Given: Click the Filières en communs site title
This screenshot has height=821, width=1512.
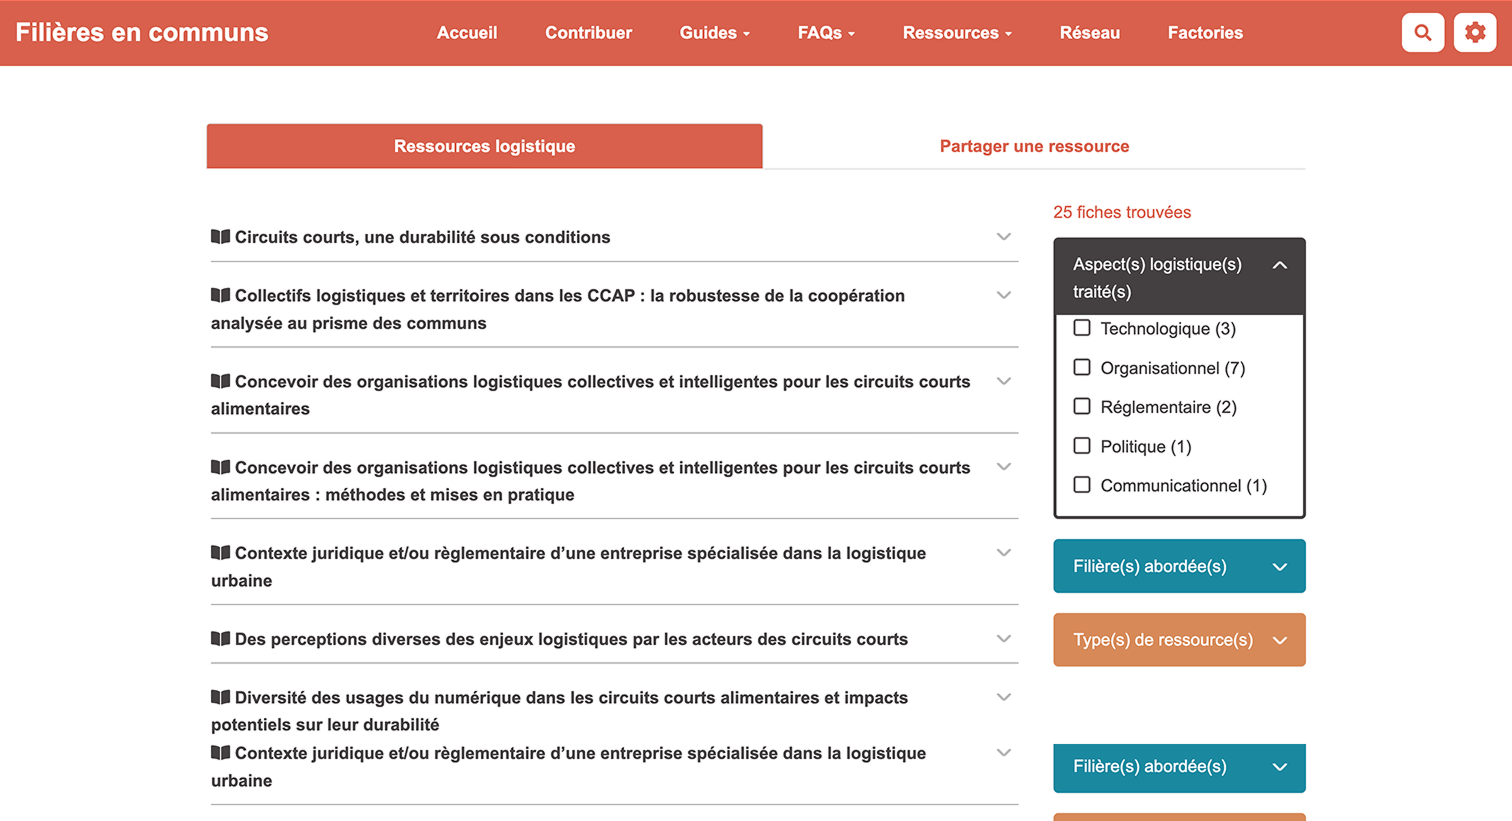Looking at the screenshot, I should coord(142,33).
